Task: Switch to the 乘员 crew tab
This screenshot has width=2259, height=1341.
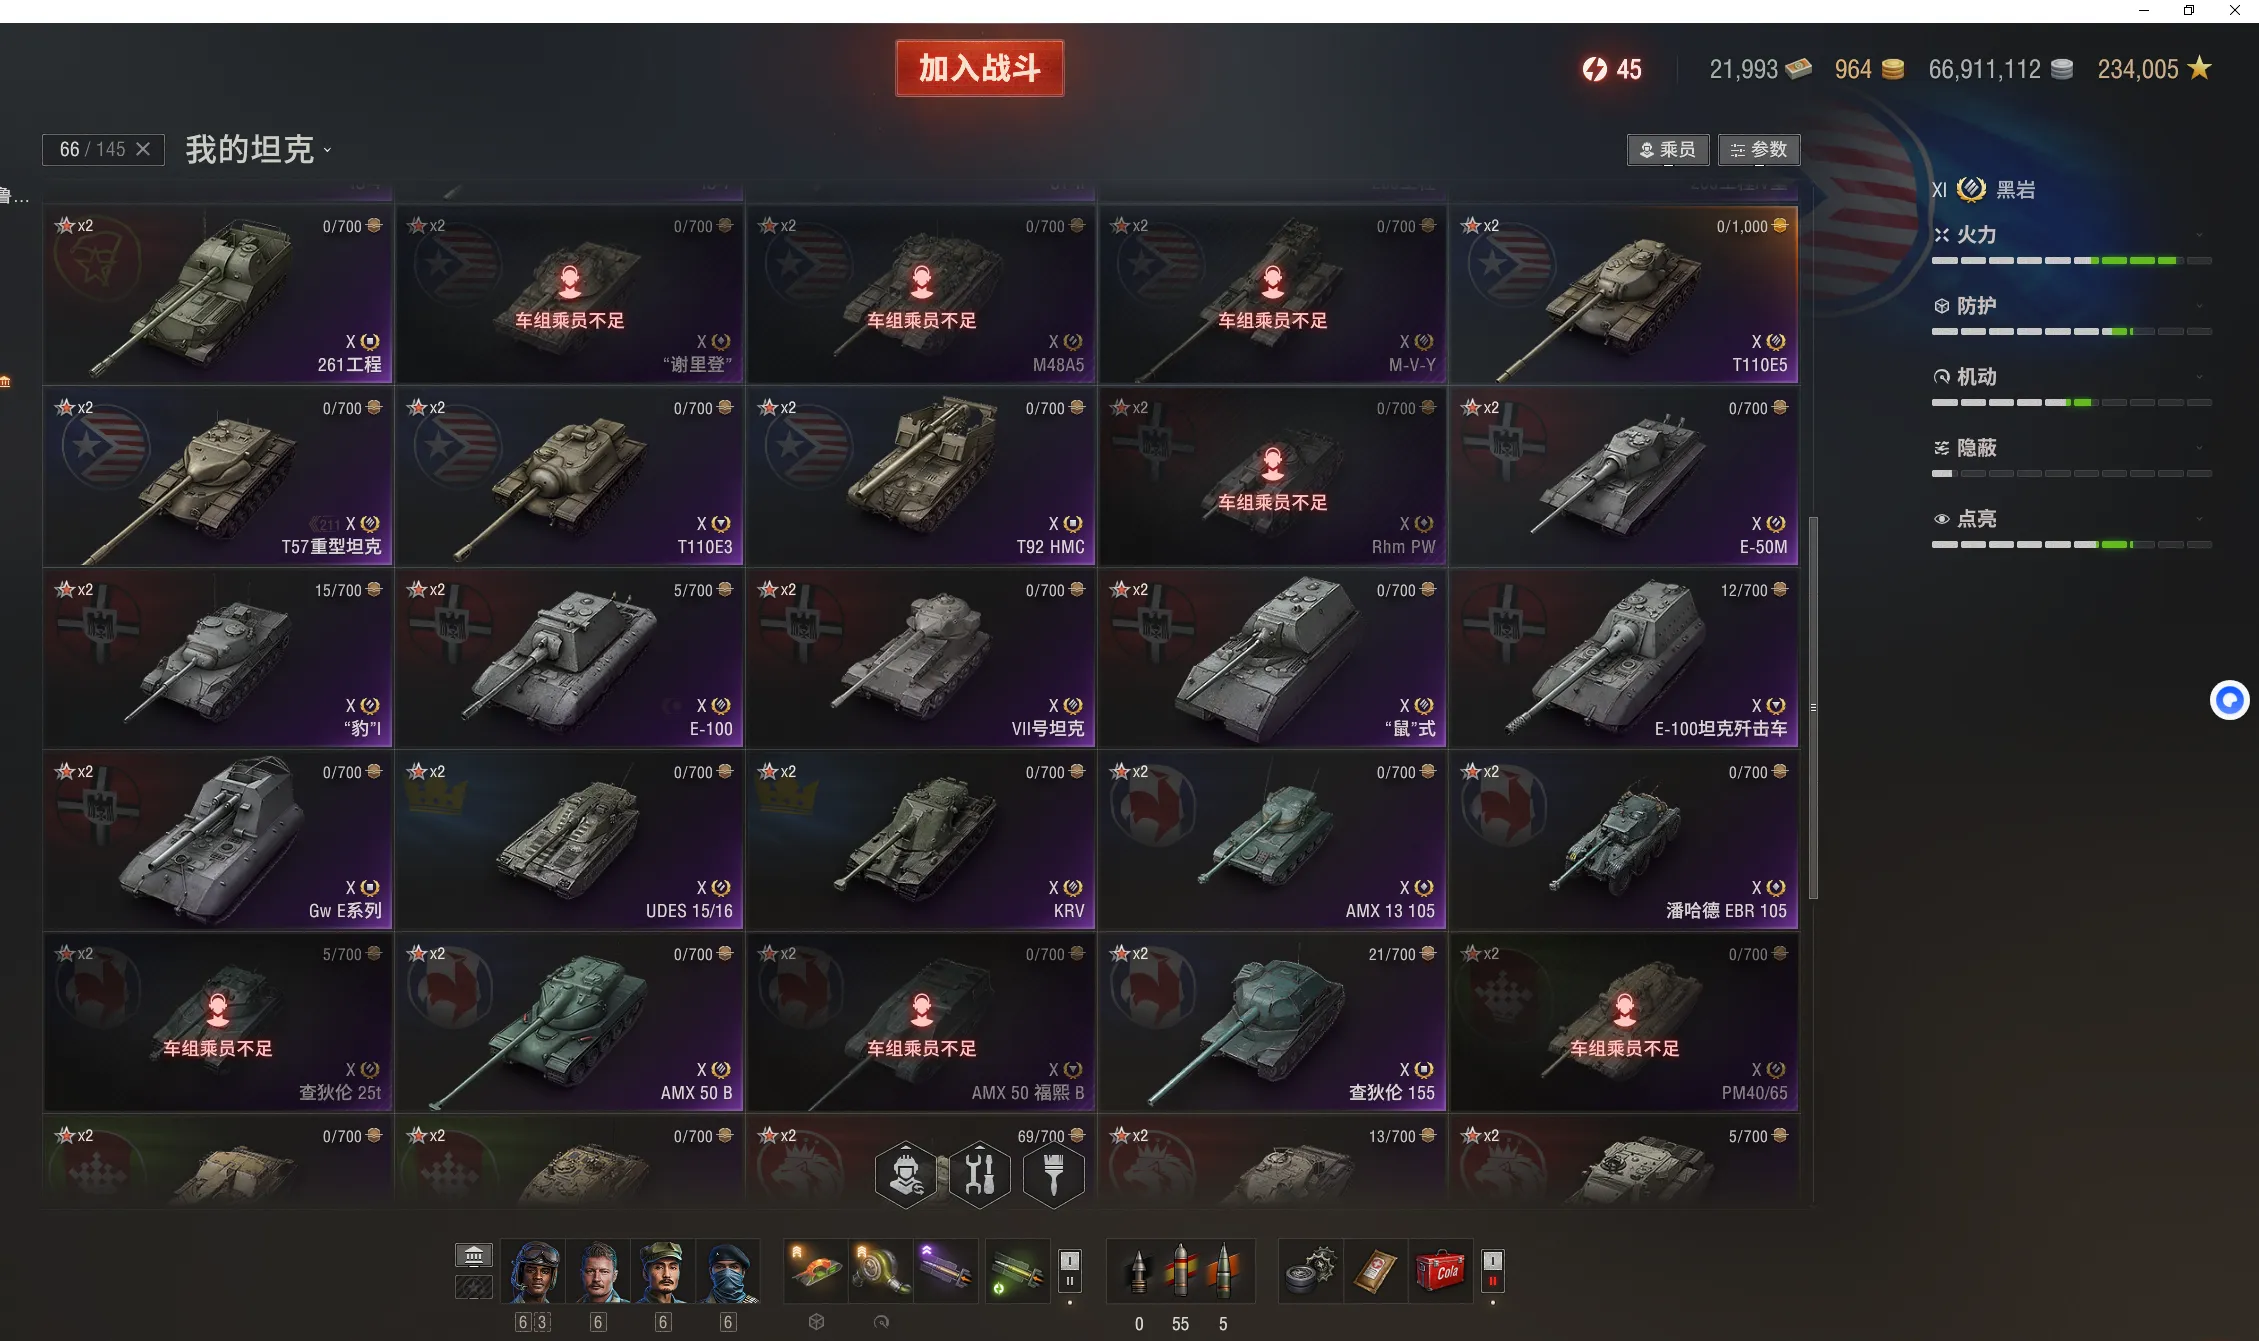Action: tap(1668, 150)
